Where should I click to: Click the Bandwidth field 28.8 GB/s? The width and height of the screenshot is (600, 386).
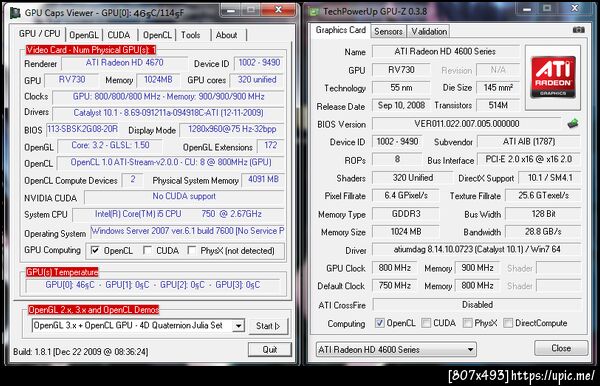click(543, 231)
